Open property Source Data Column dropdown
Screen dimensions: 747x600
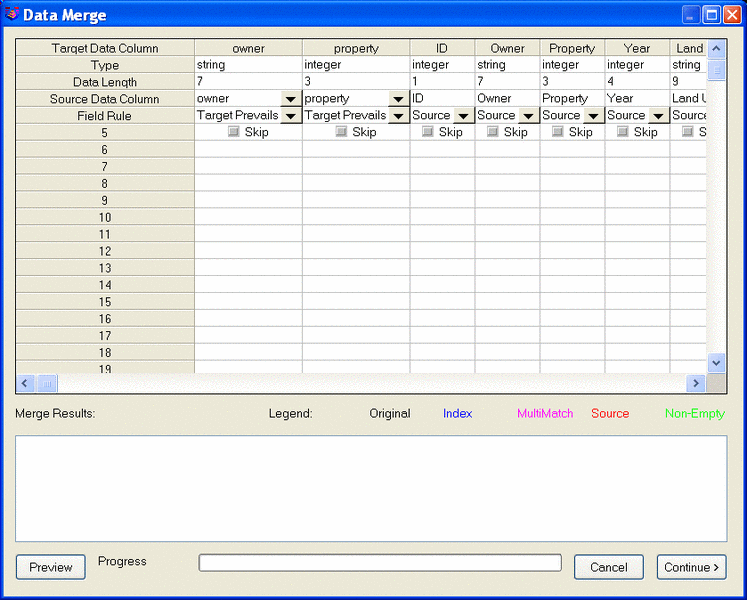click(398, 99)
